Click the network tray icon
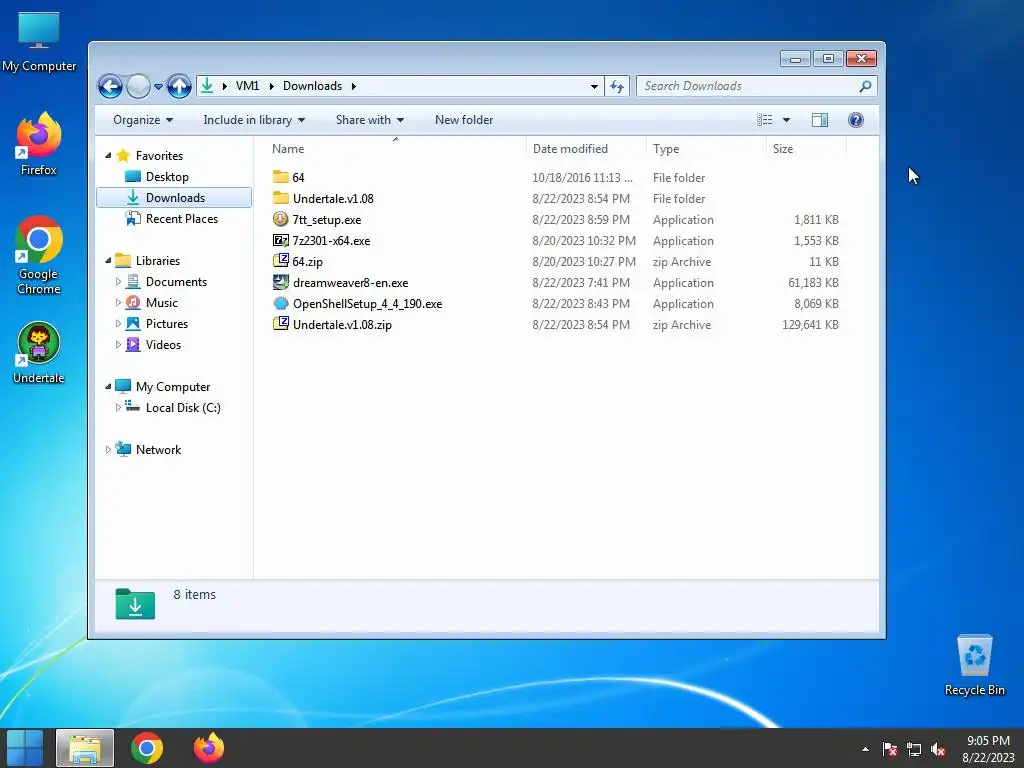Image resolution: width=1024 pixels, height=768 pixels. [x=914, y=749]
